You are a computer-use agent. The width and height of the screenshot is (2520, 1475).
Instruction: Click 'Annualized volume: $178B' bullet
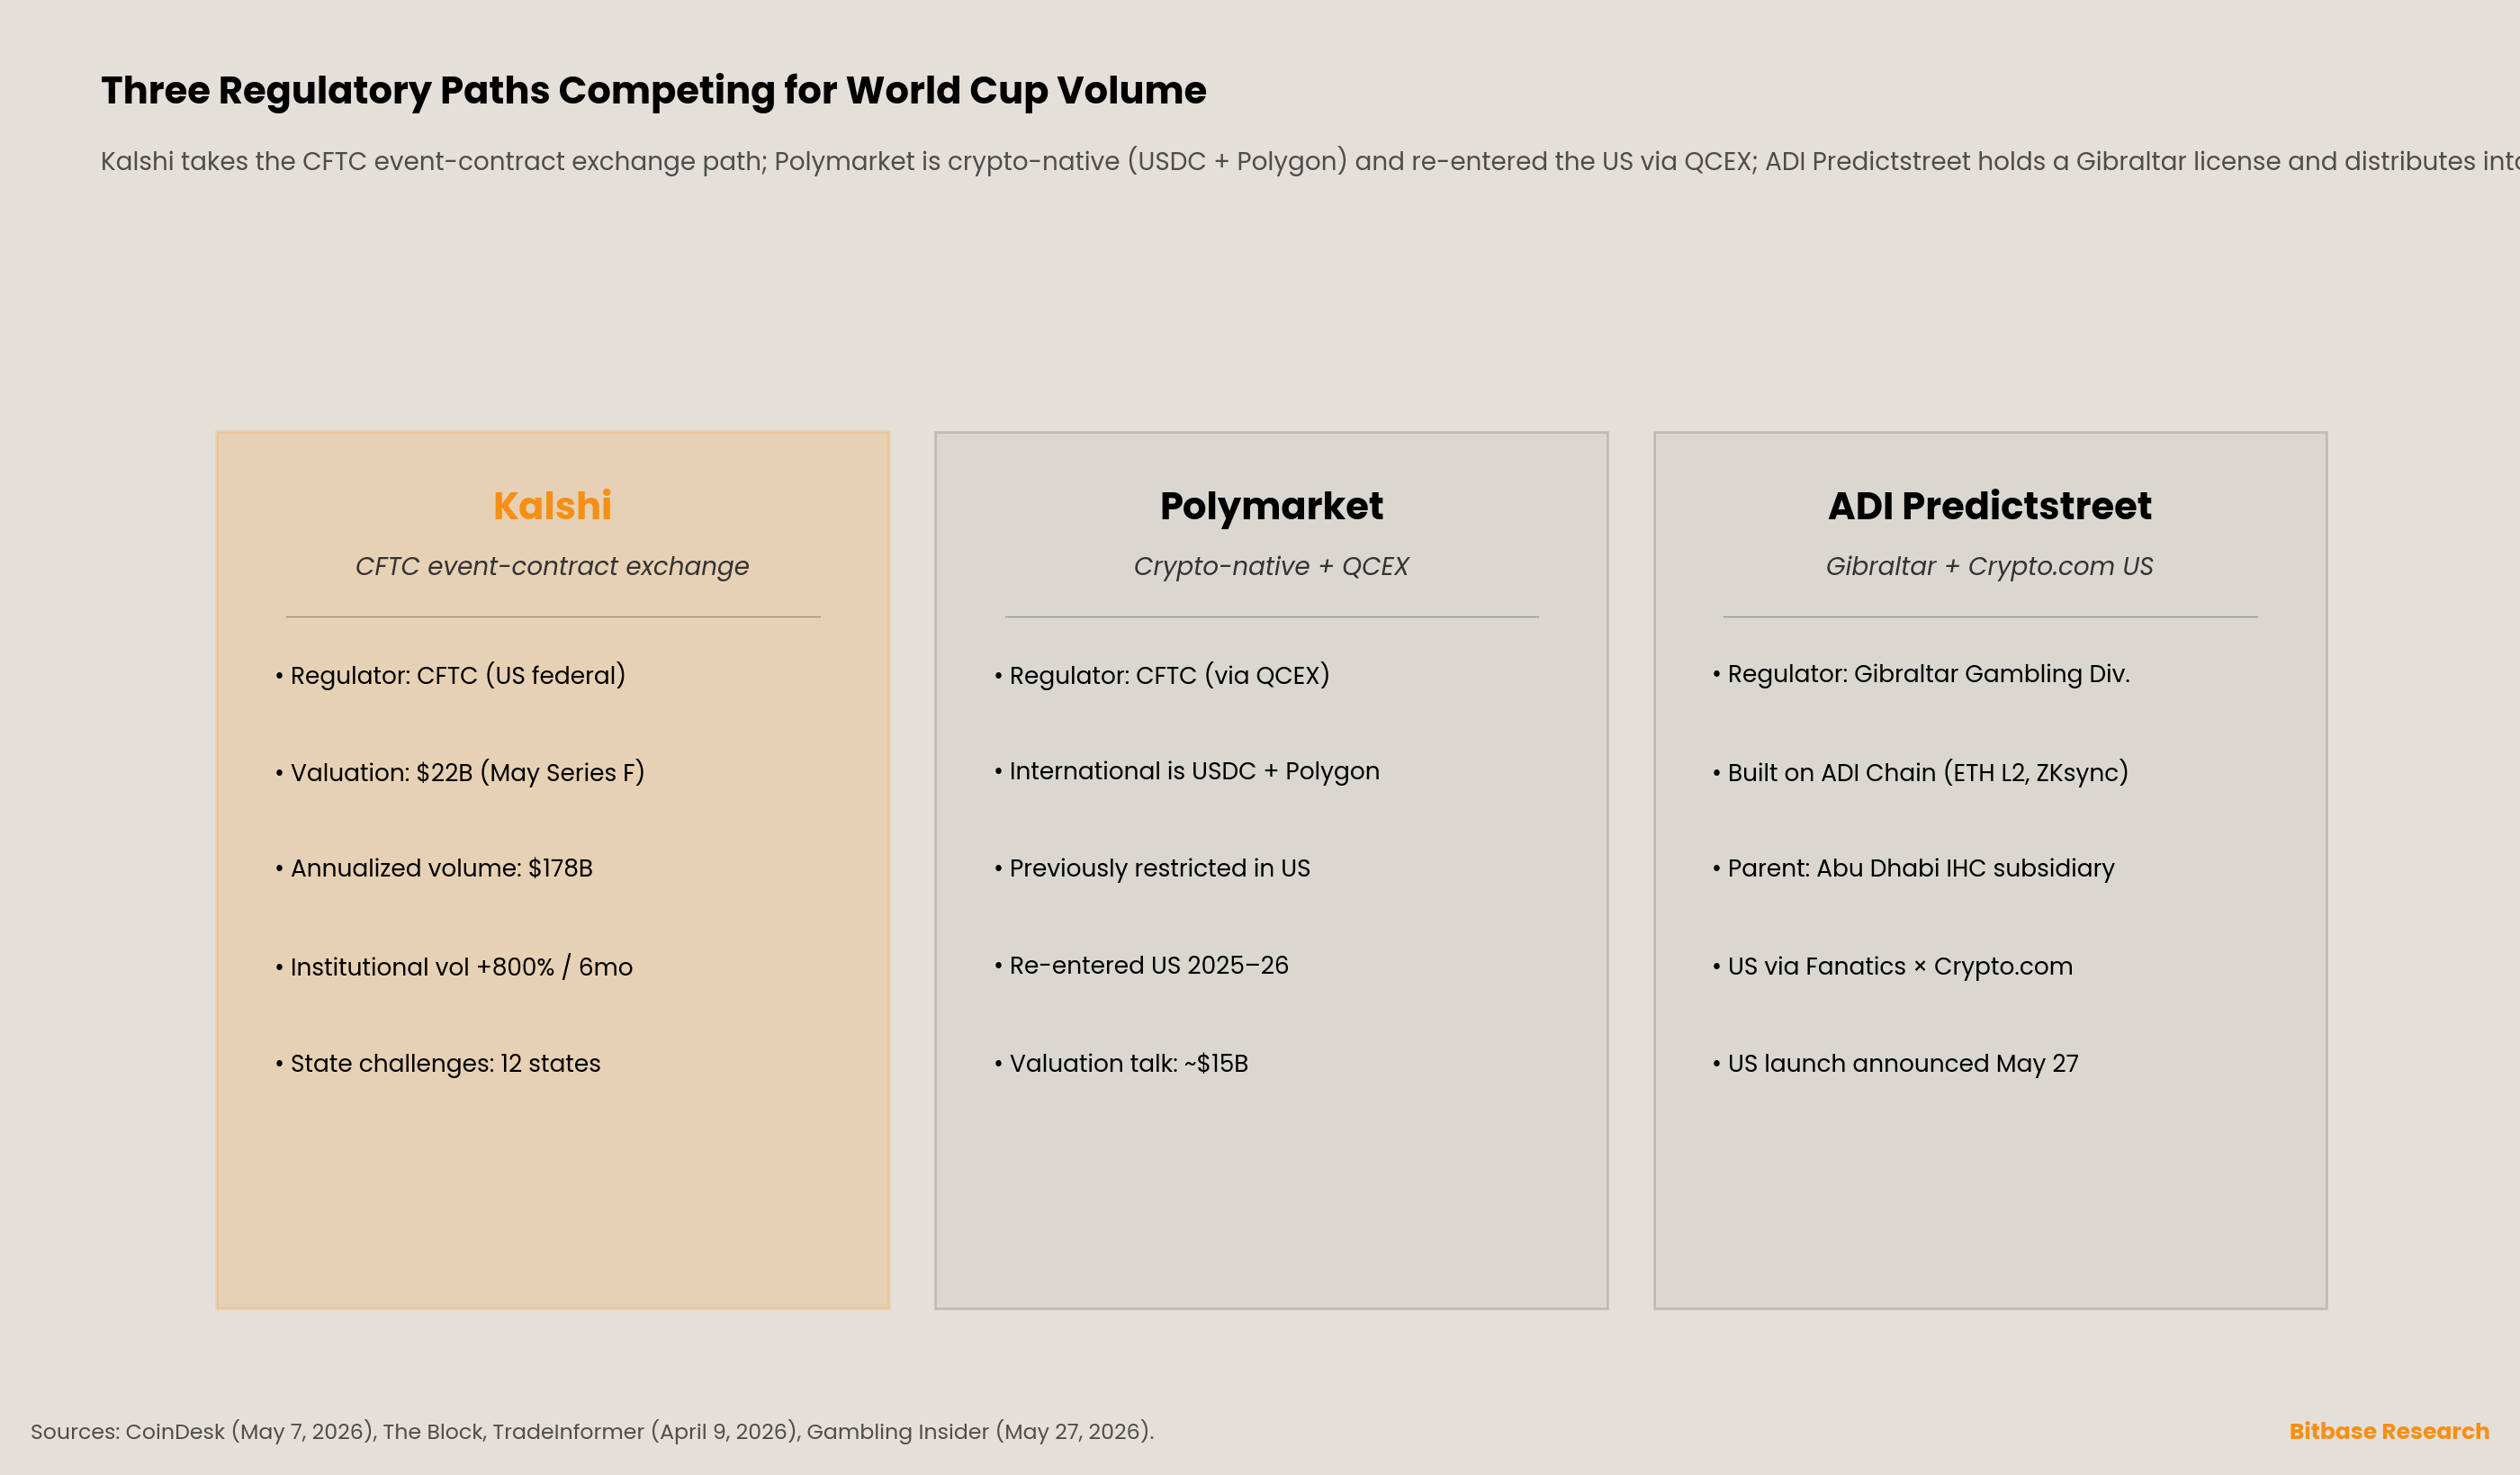pos(434,868)
